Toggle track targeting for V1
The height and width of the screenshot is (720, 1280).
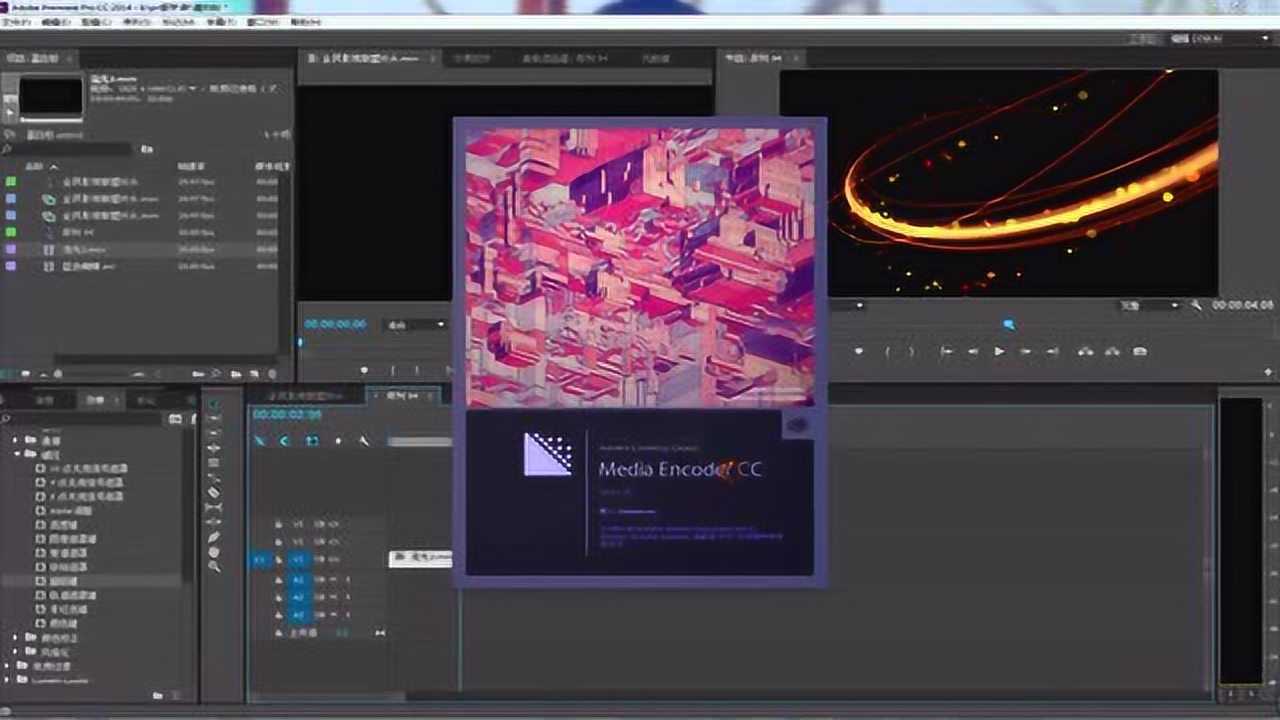(x=297, y=560)
